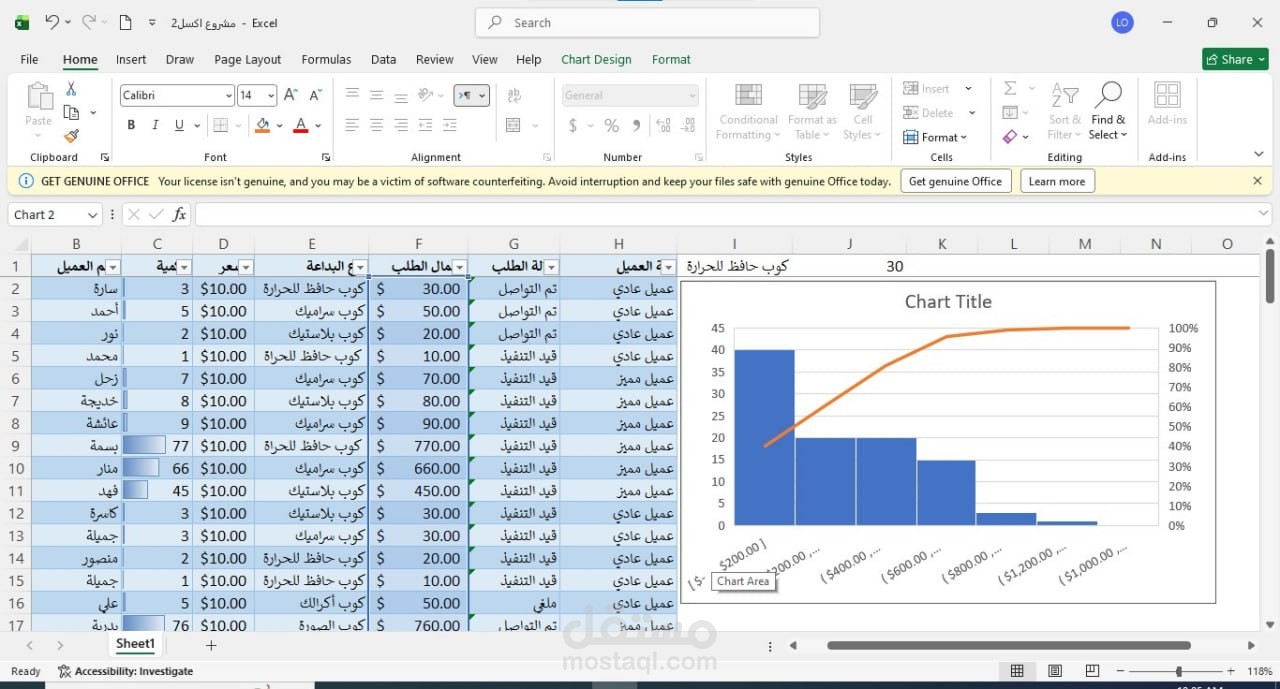Click the Cut scissors icon
Screen dimensions: 1280x689
71,89
